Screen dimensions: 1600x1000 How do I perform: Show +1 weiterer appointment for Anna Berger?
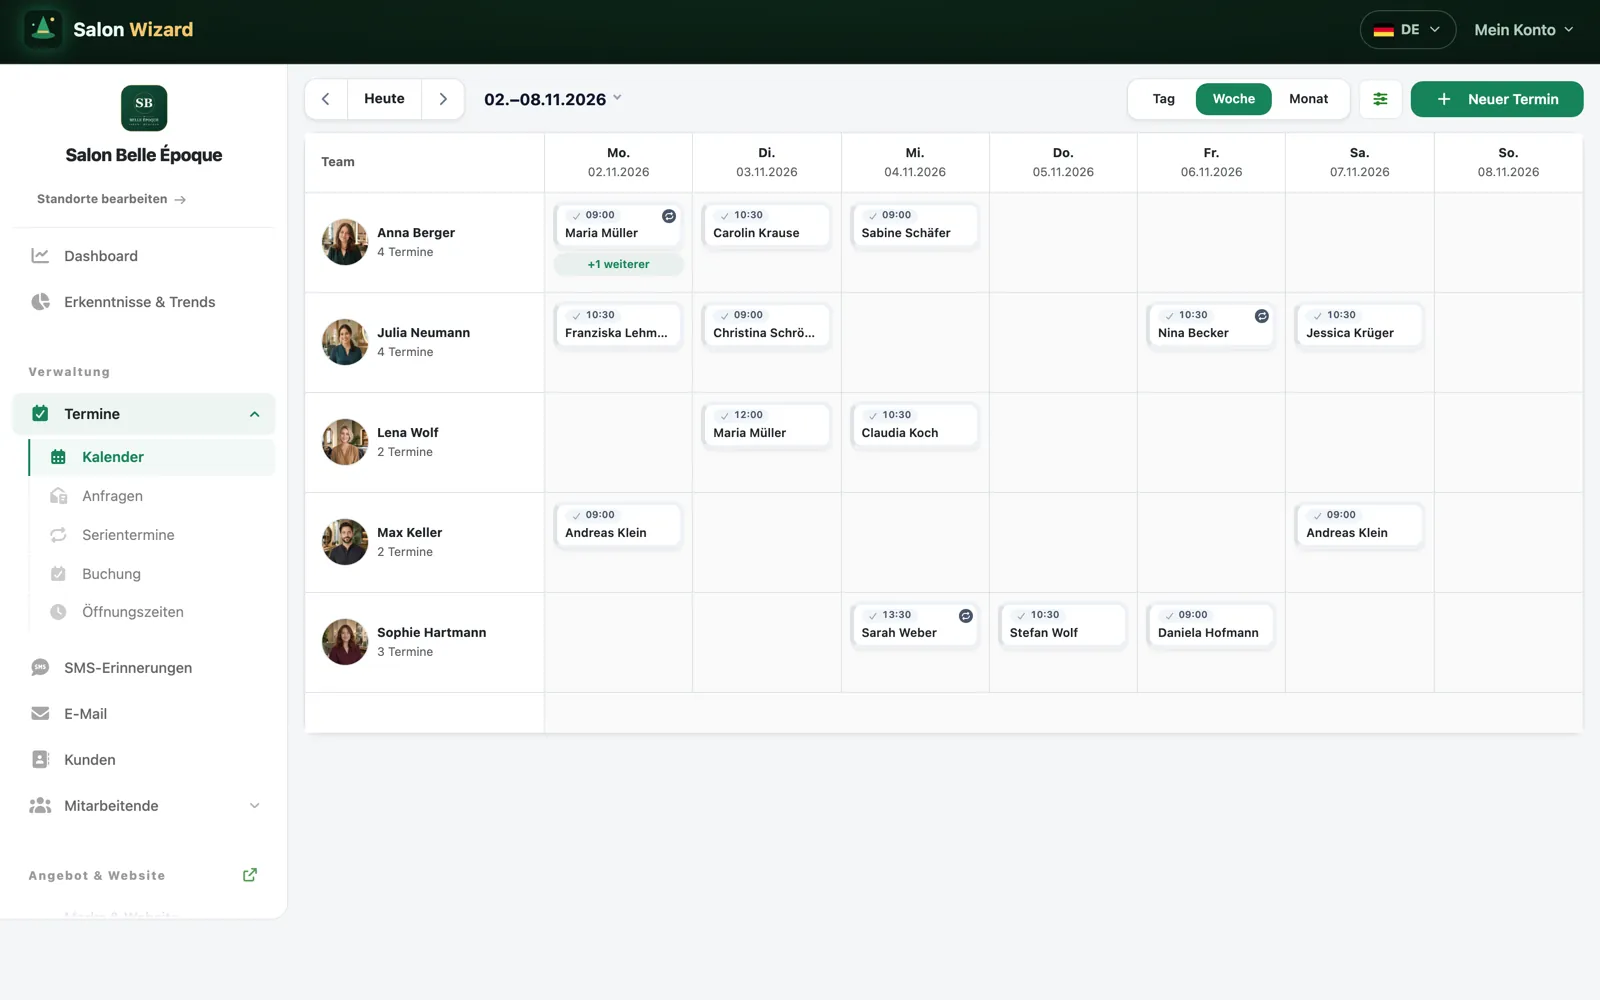(x=619, y=264)
